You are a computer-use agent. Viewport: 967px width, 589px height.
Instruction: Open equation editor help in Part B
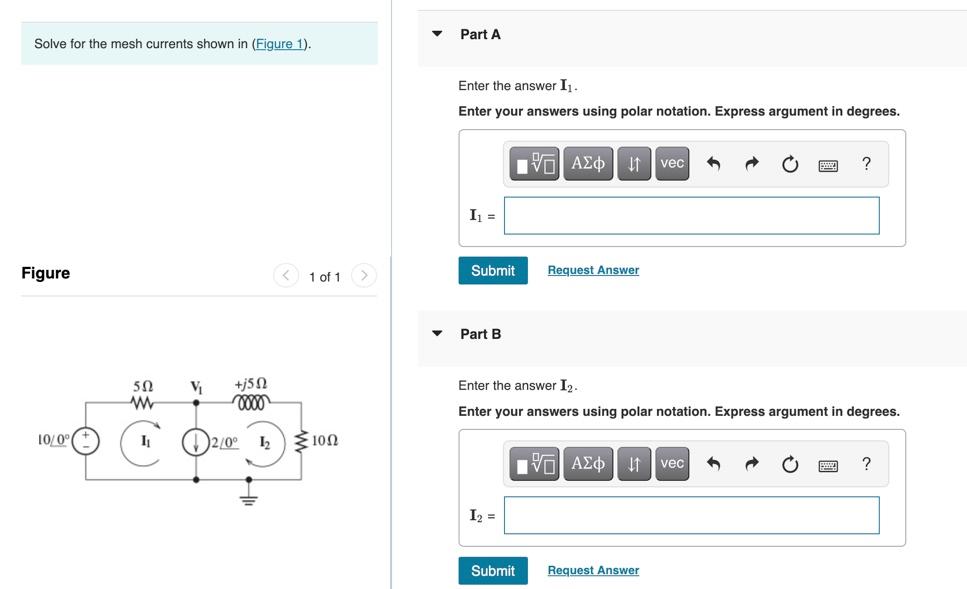pos(865,463)
